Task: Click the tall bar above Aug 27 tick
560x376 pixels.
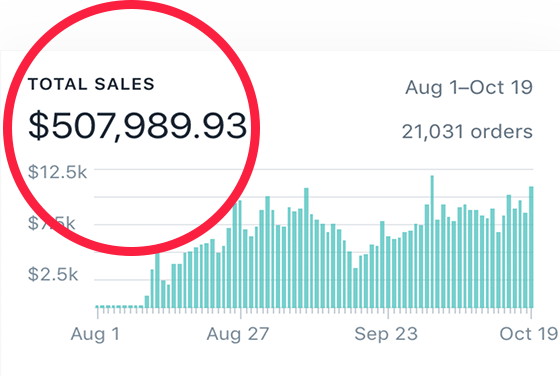Action: click(x=240, y=254)
